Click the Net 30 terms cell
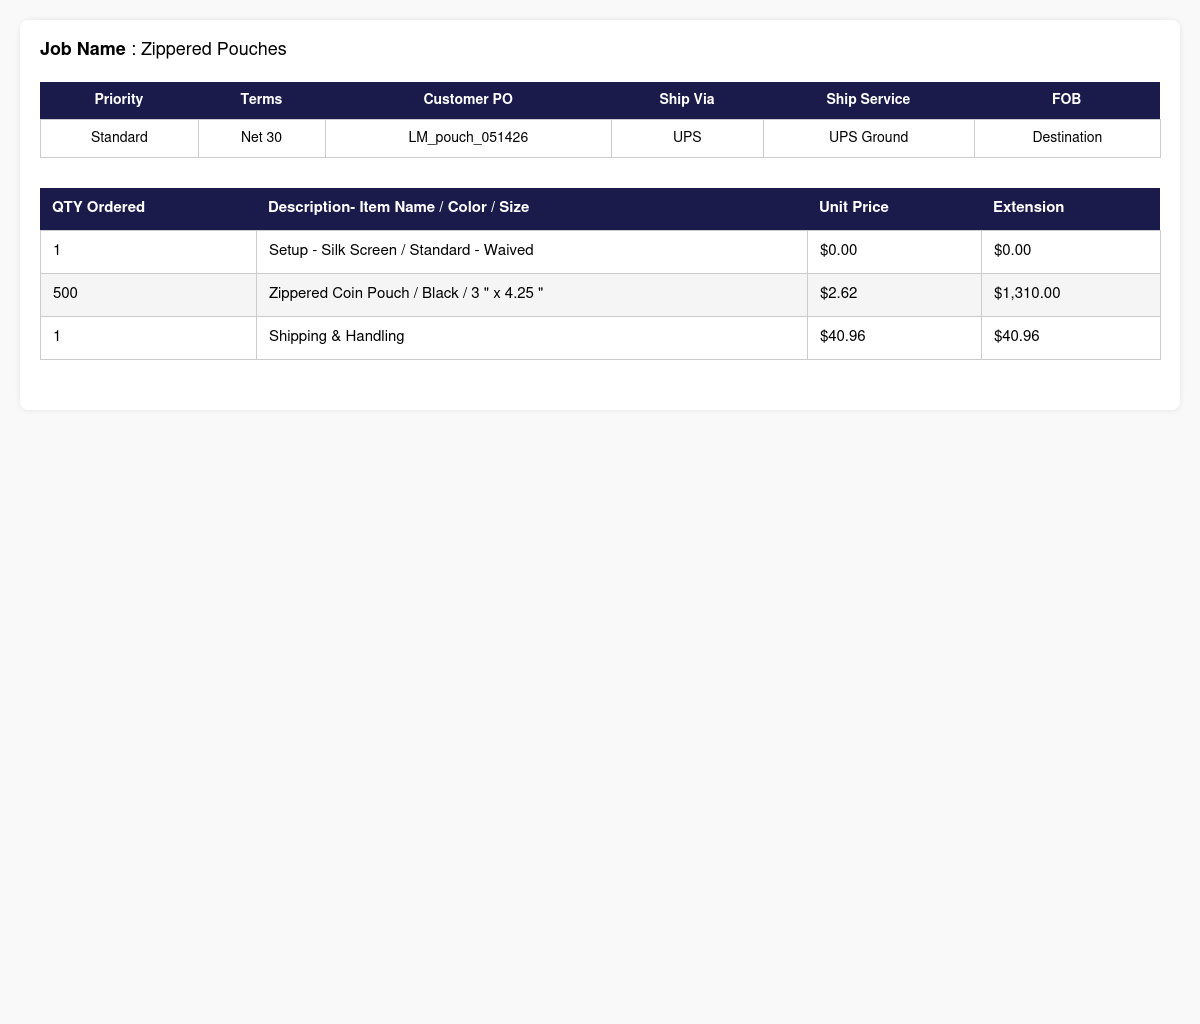The image size is (1200, 1024). pos(261,138)
